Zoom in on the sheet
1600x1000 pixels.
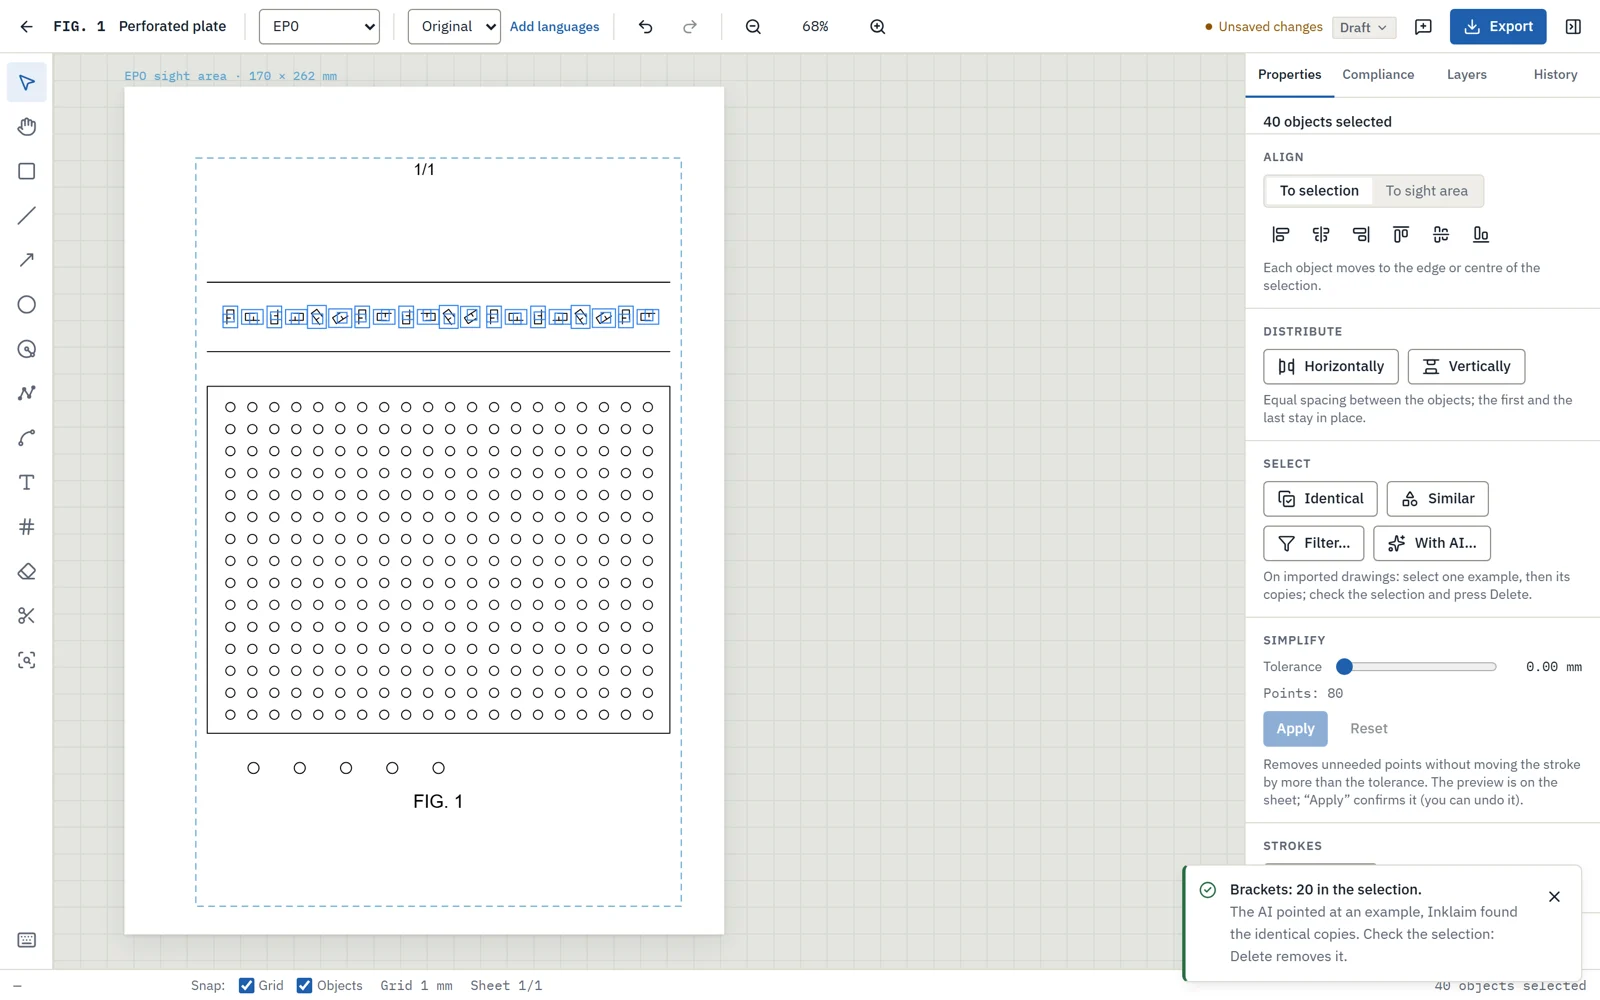point(877,27)
